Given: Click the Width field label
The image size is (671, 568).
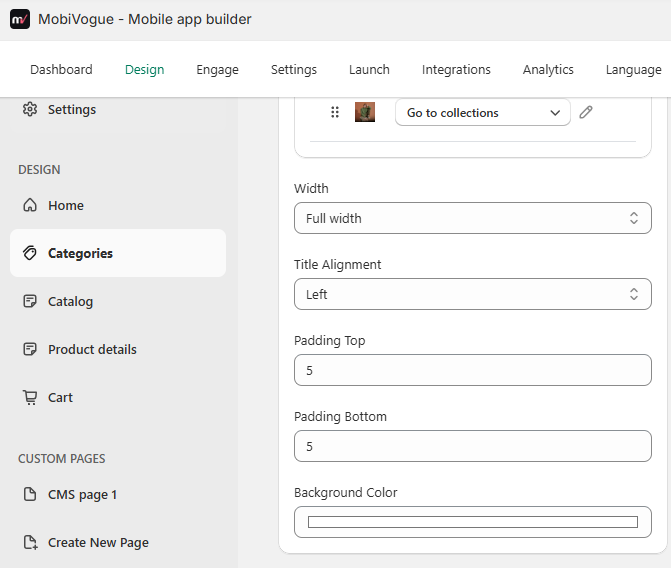Looking at the screenshot, I should pyautogui.click(x=311, y=188).
